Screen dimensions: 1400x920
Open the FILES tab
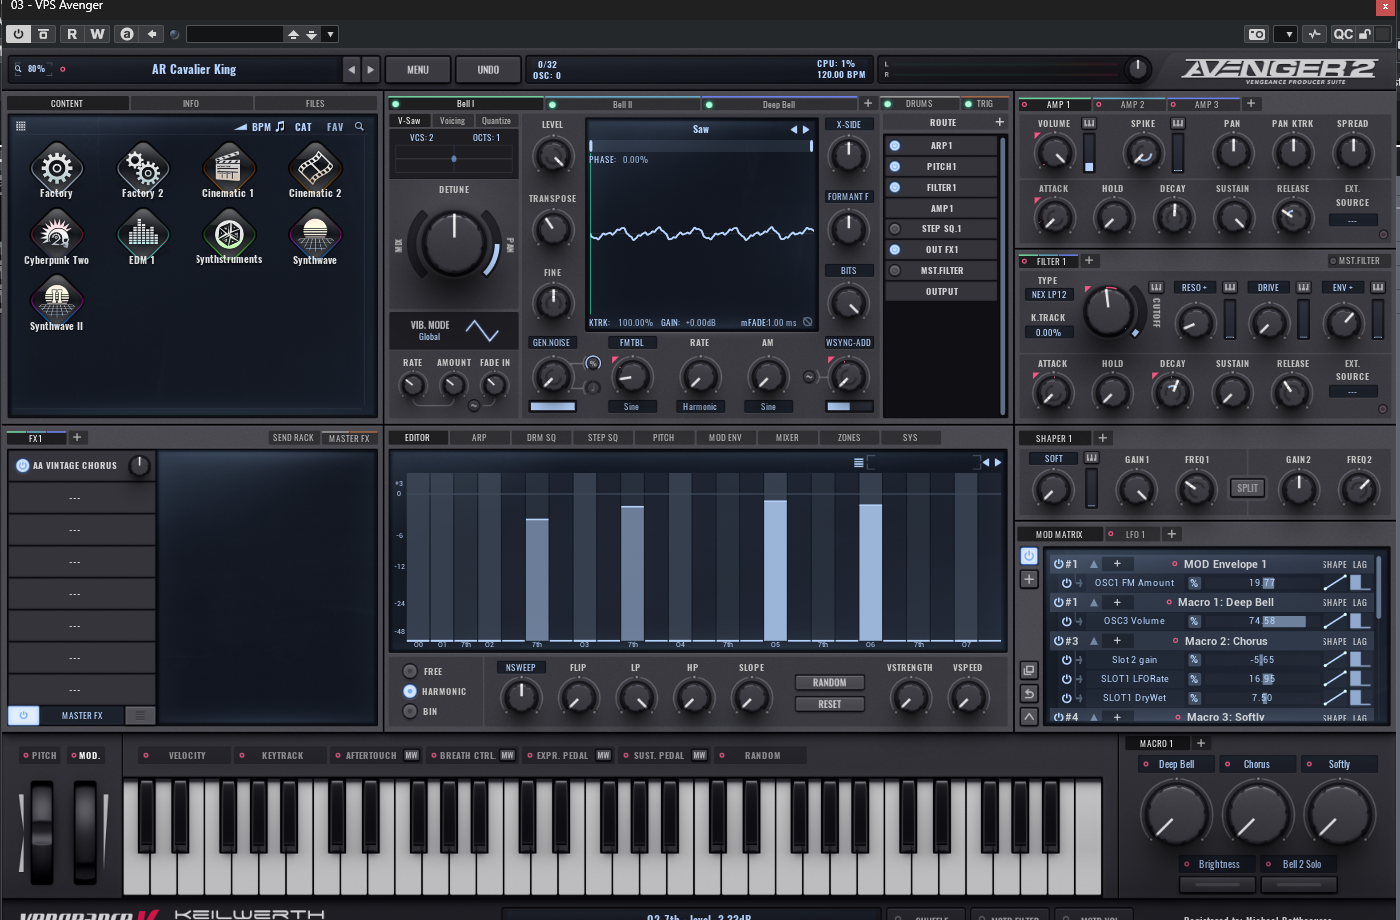[315, 104]
